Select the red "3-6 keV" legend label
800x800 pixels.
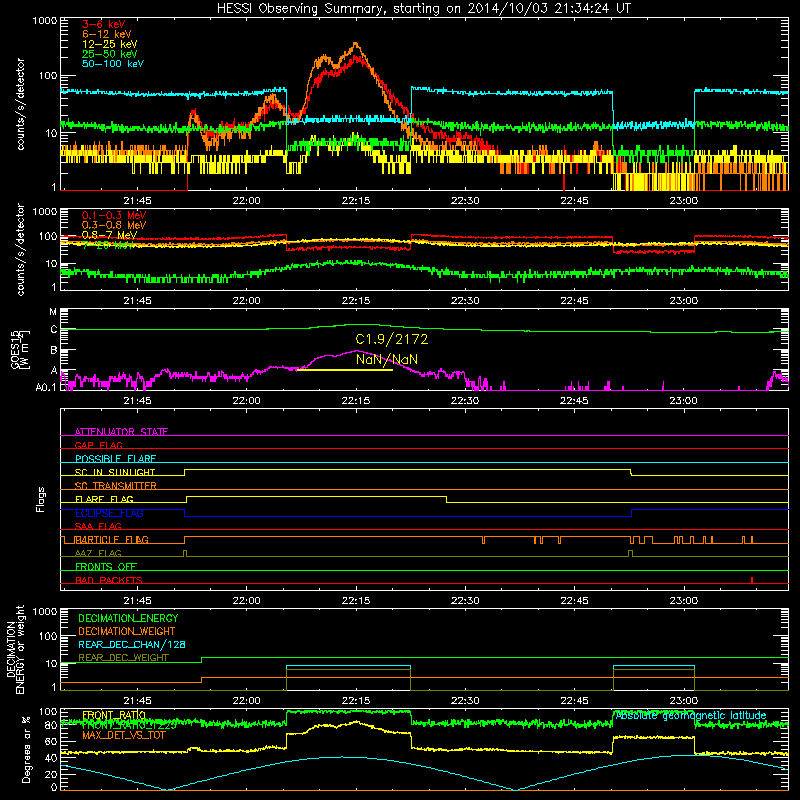pyautogui.click(x=104, y=24)
